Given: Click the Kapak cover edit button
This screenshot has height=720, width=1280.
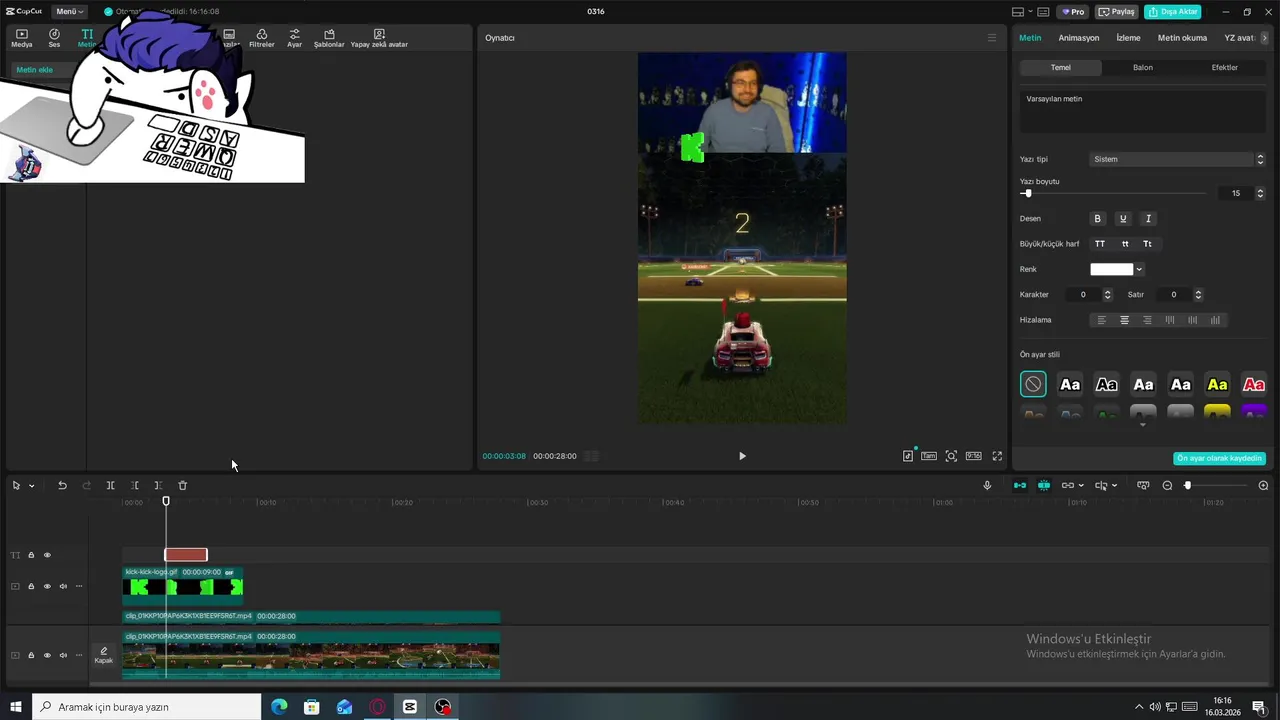Looking at the screenshot, I should tap(104, 655).
